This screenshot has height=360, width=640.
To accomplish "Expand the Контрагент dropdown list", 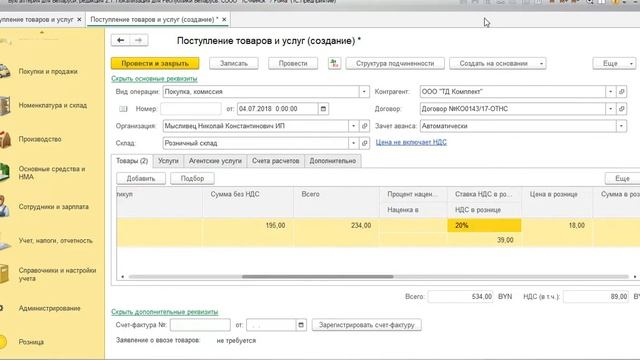I will [611, 92].
